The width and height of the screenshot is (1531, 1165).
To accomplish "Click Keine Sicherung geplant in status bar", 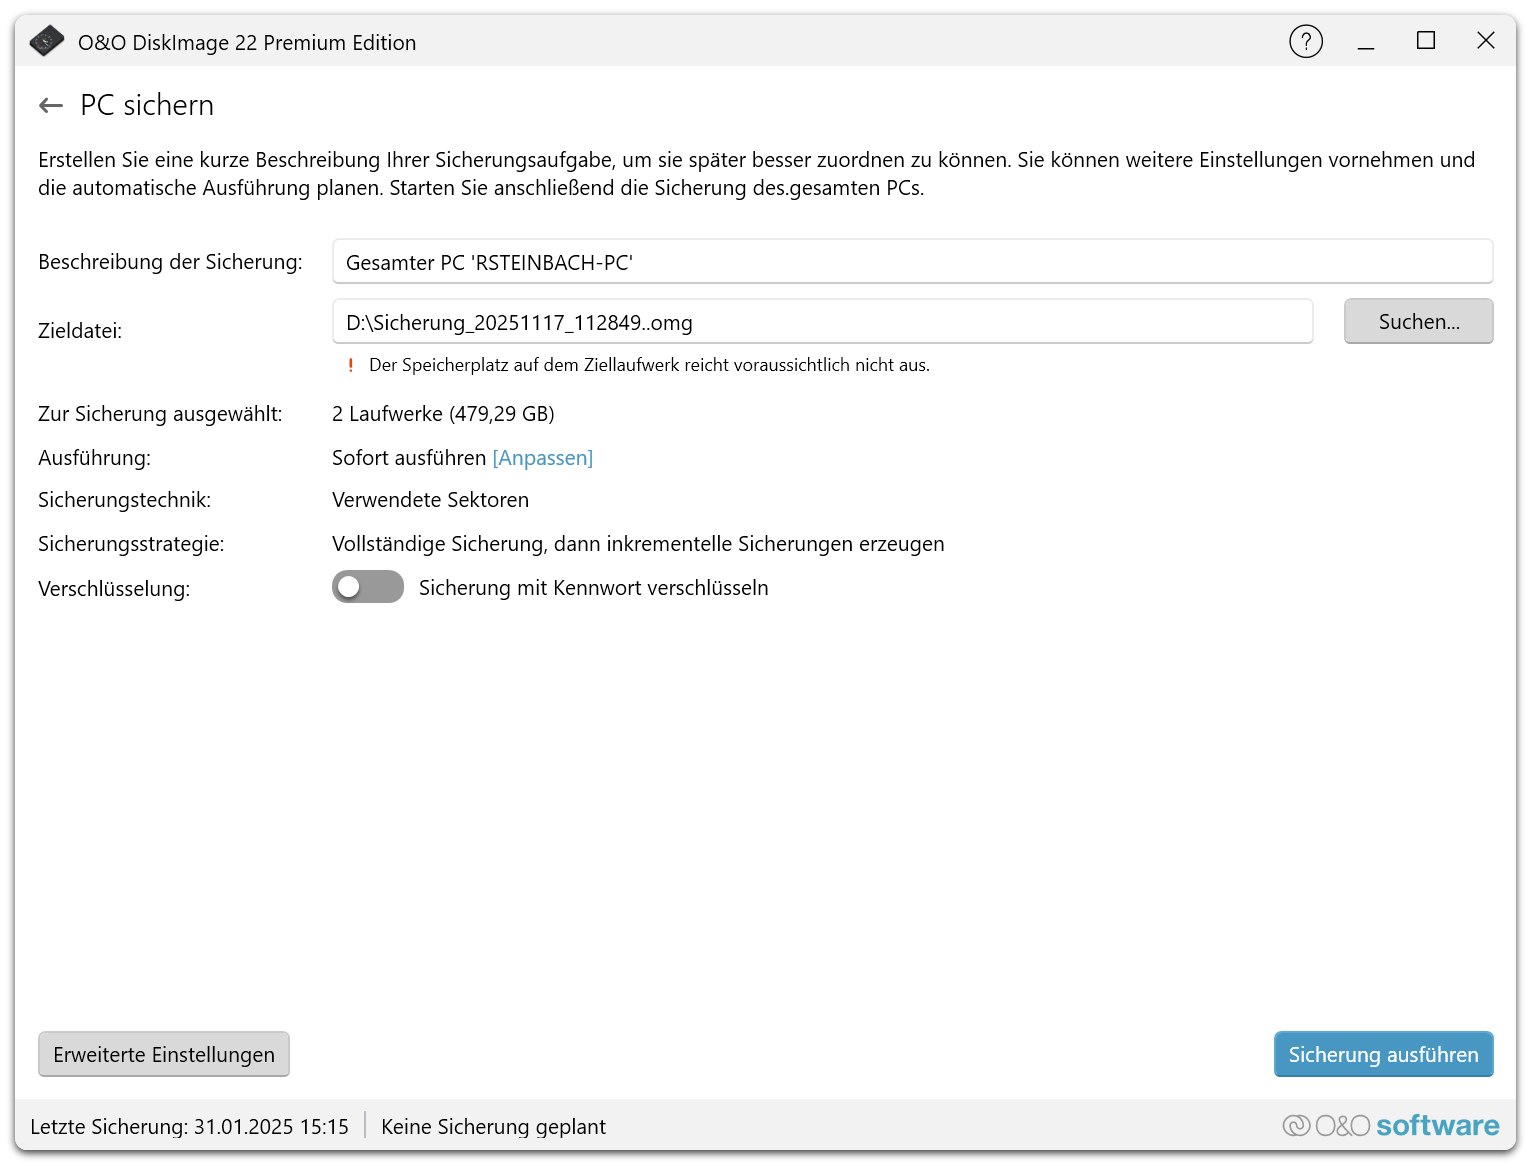I will point(493,1126).
